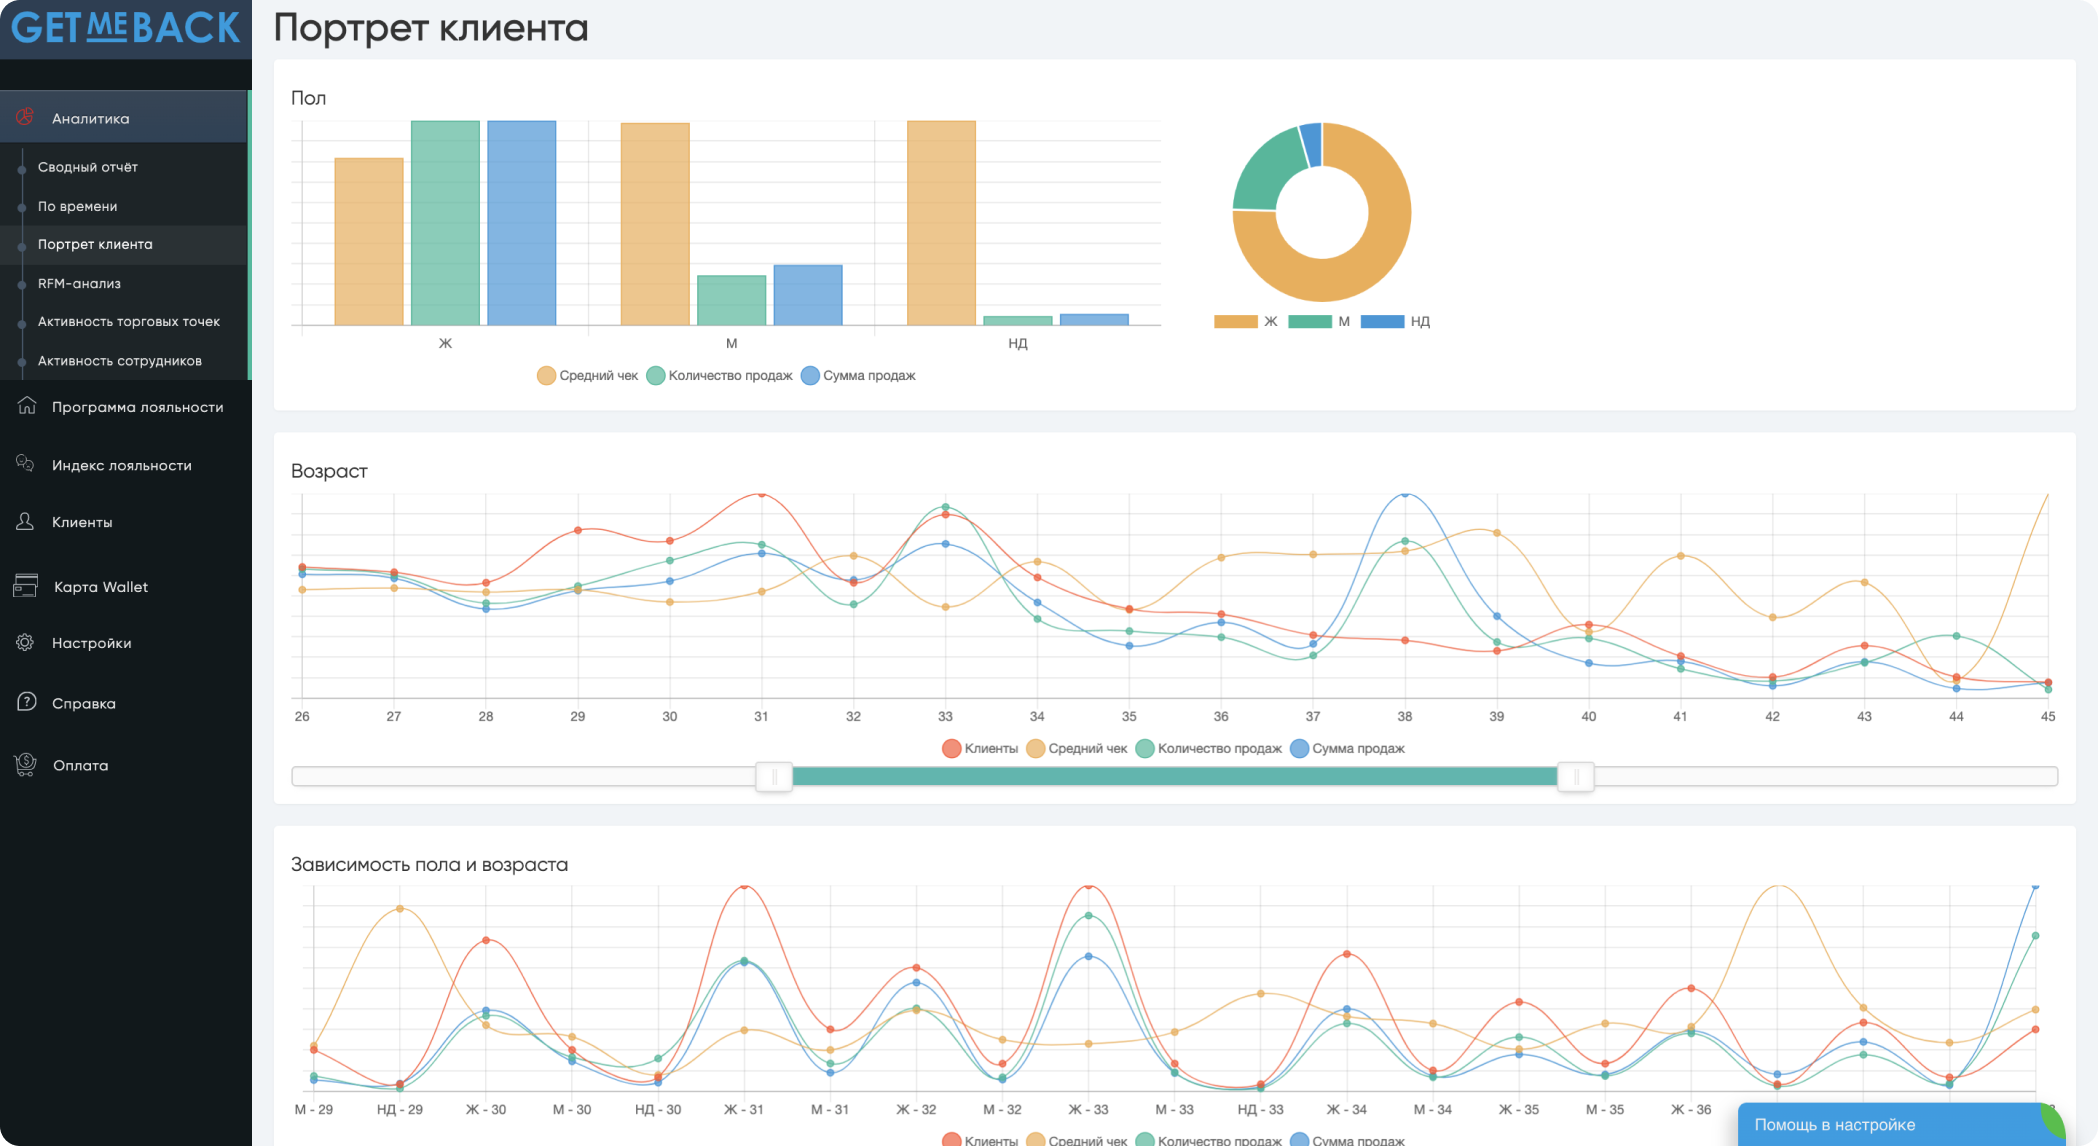
Task: Click the Ж - 33 axis label
Action: pos(1088,1109)
